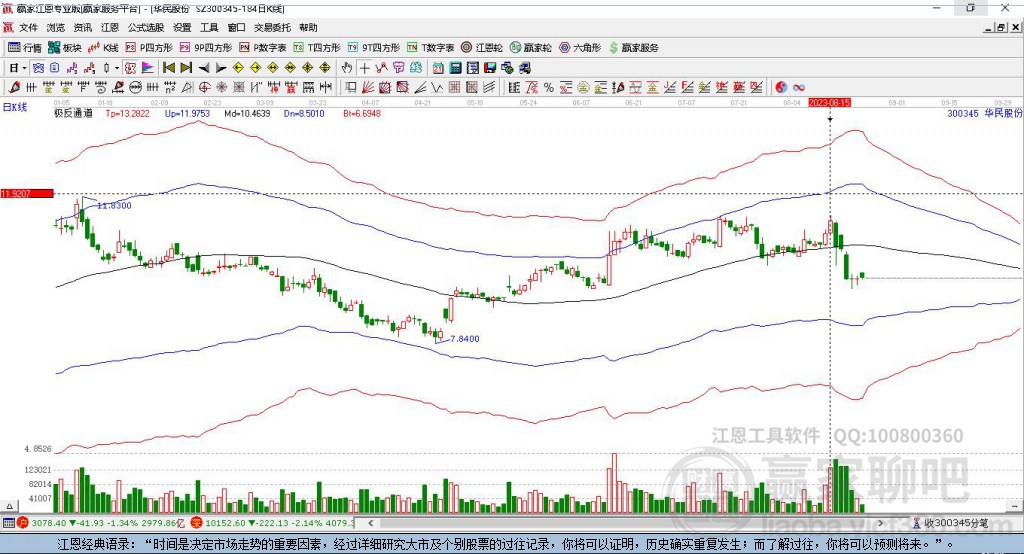Jump to the last bar icon
This screenshot has width=1024, height=554.
[186, 68]
